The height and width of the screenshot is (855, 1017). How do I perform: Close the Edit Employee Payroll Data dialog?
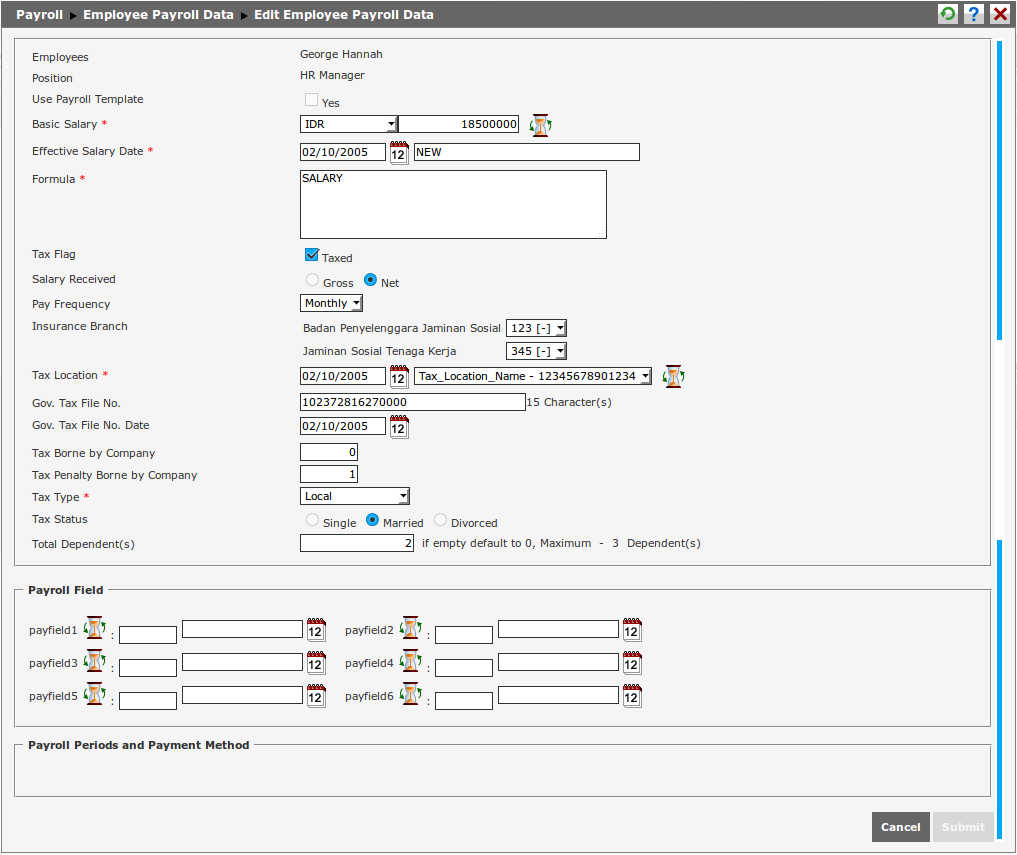pyautogui.click(x=1000, y=14)
